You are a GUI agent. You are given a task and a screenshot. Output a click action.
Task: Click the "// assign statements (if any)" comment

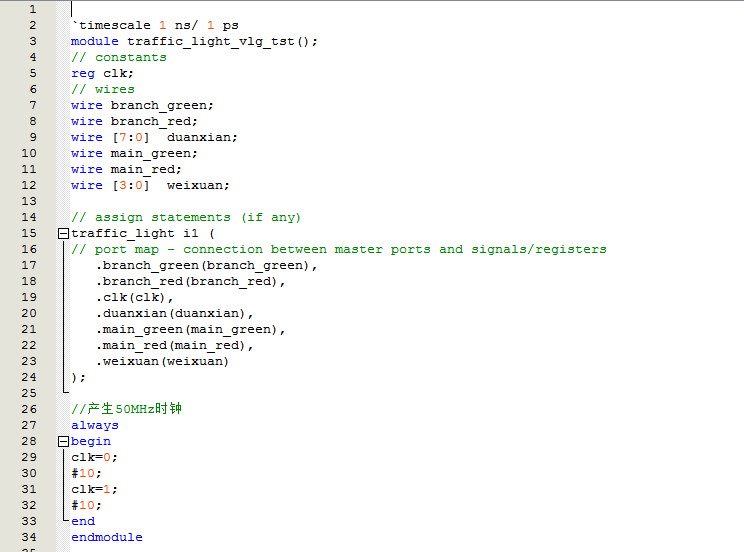[x=186, y=217]
